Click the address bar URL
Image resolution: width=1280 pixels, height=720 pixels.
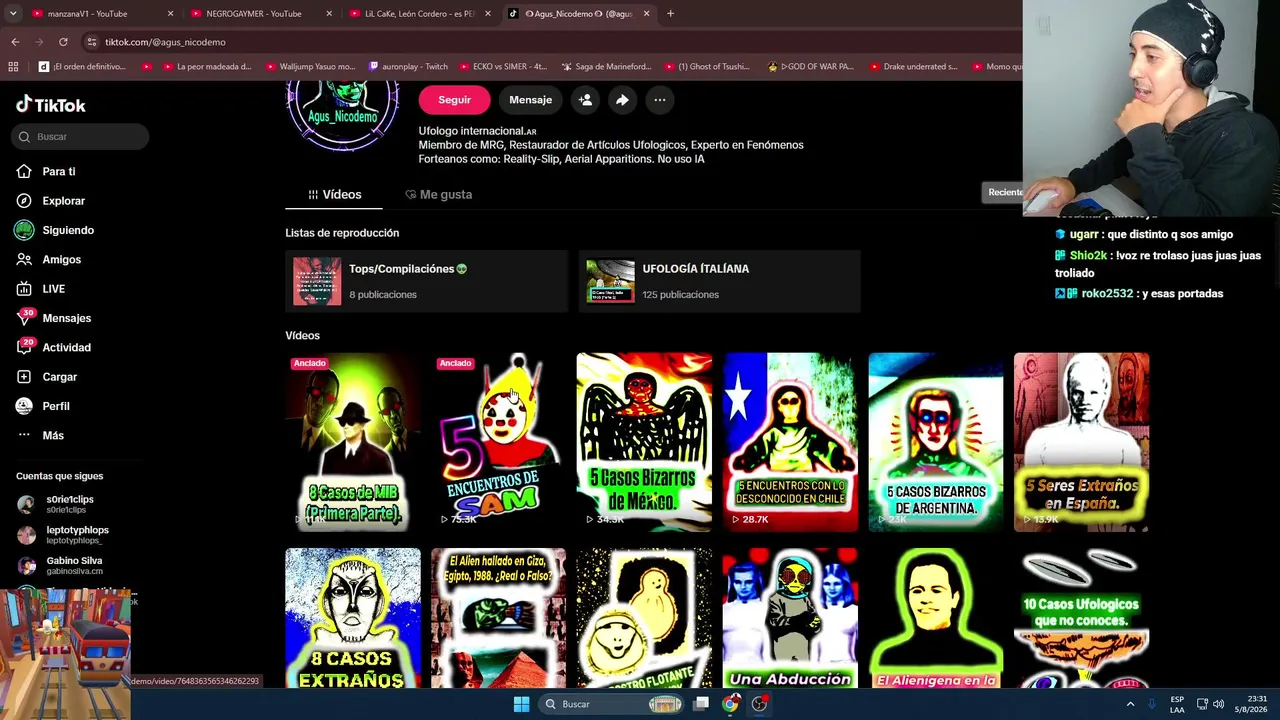165,42
